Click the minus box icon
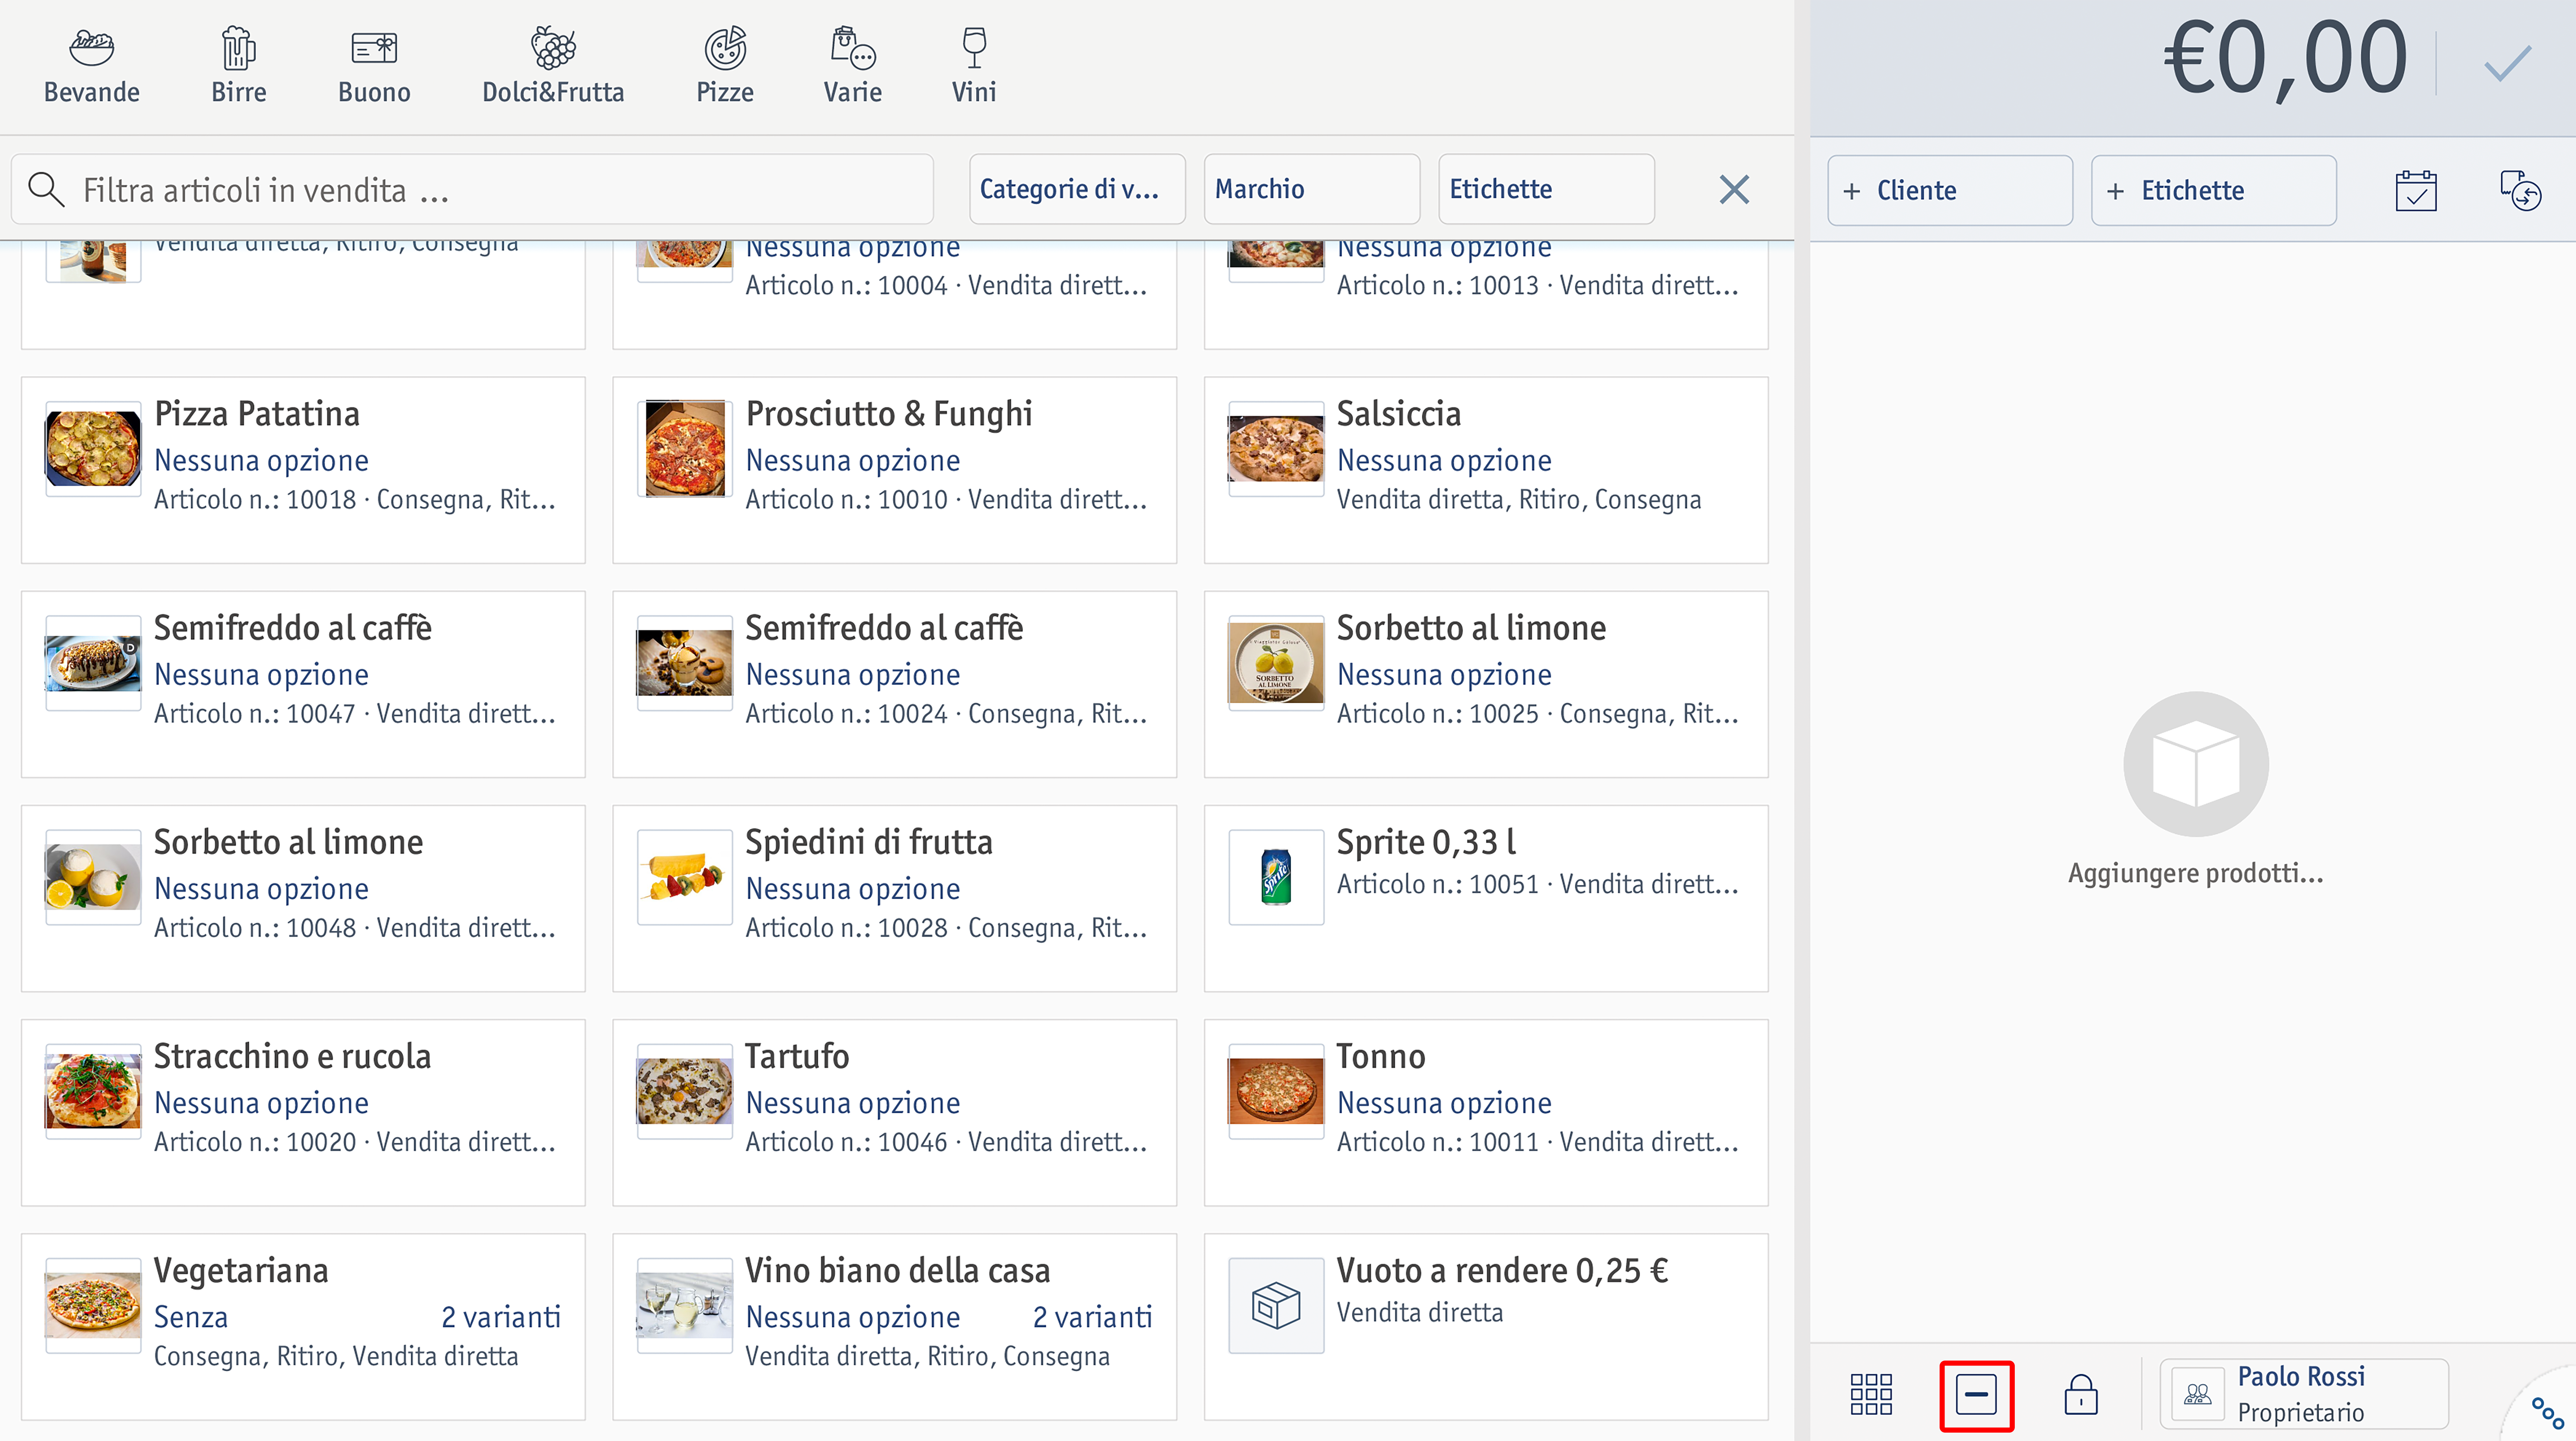The width and height of the screenshot is (2576, 1441). (1976, 1395)
